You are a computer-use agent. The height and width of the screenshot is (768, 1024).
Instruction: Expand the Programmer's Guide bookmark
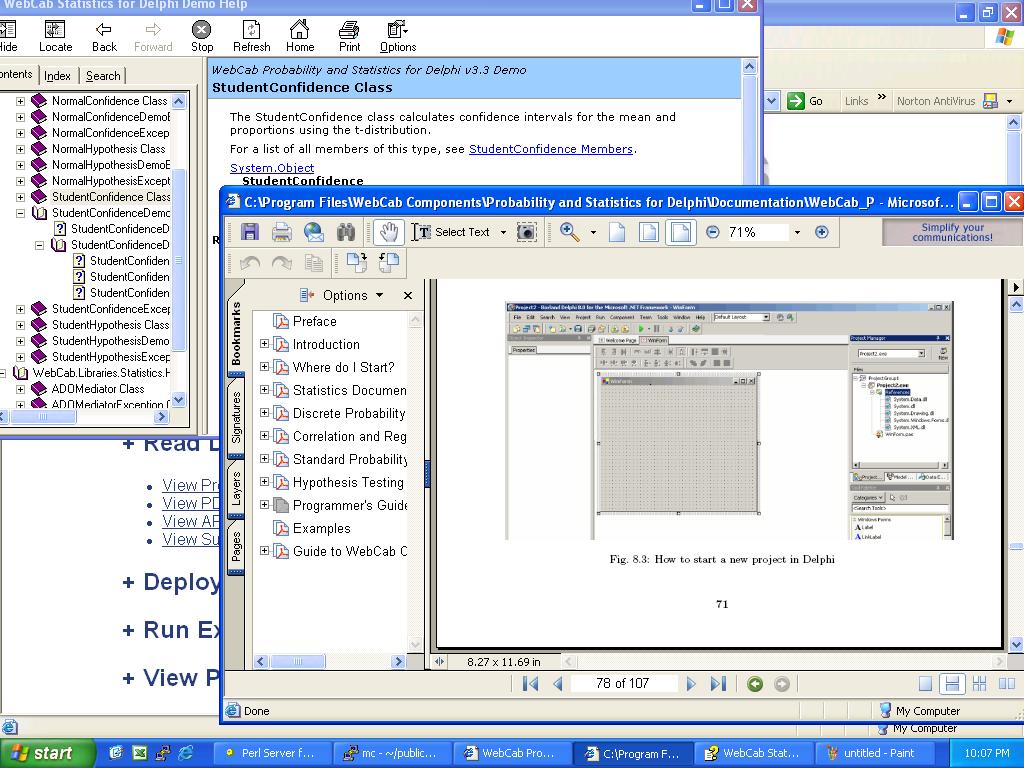coord(264,505)
